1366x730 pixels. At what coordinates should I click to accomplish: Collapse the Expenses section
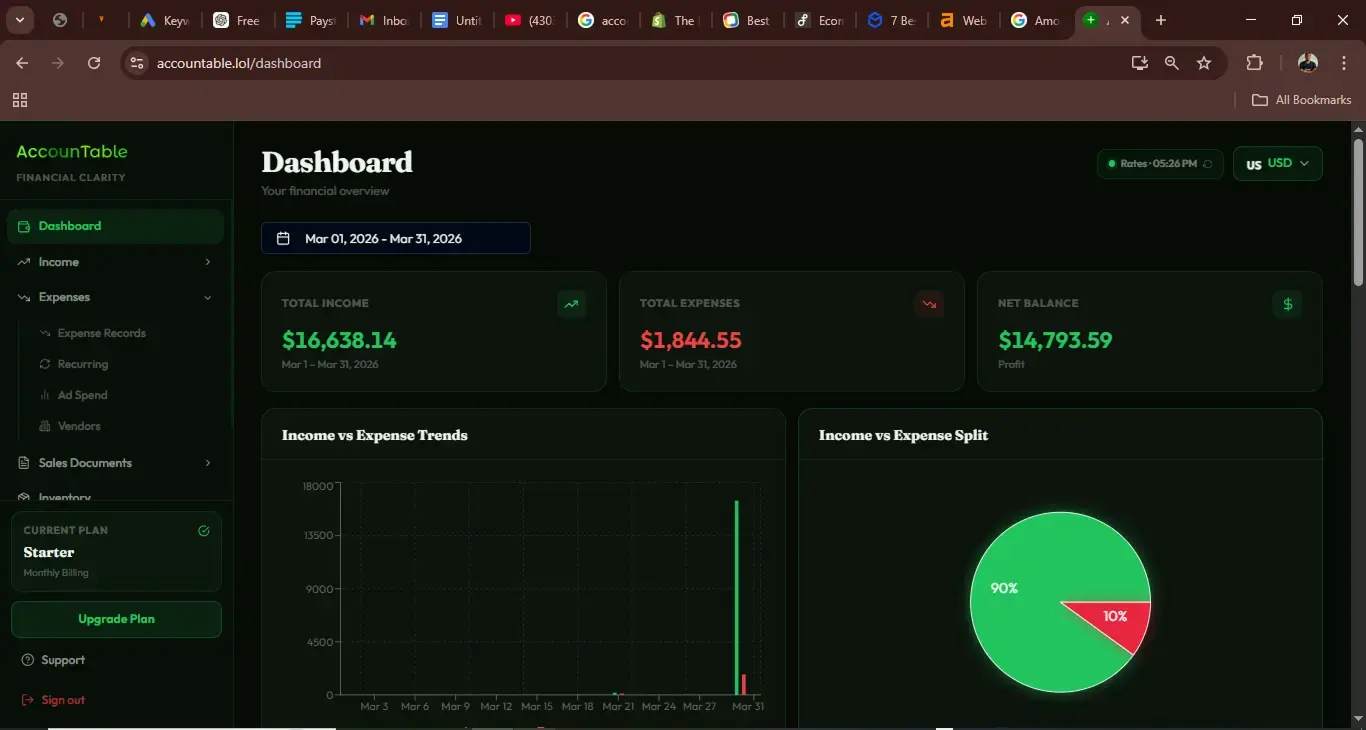pos(207,297)
